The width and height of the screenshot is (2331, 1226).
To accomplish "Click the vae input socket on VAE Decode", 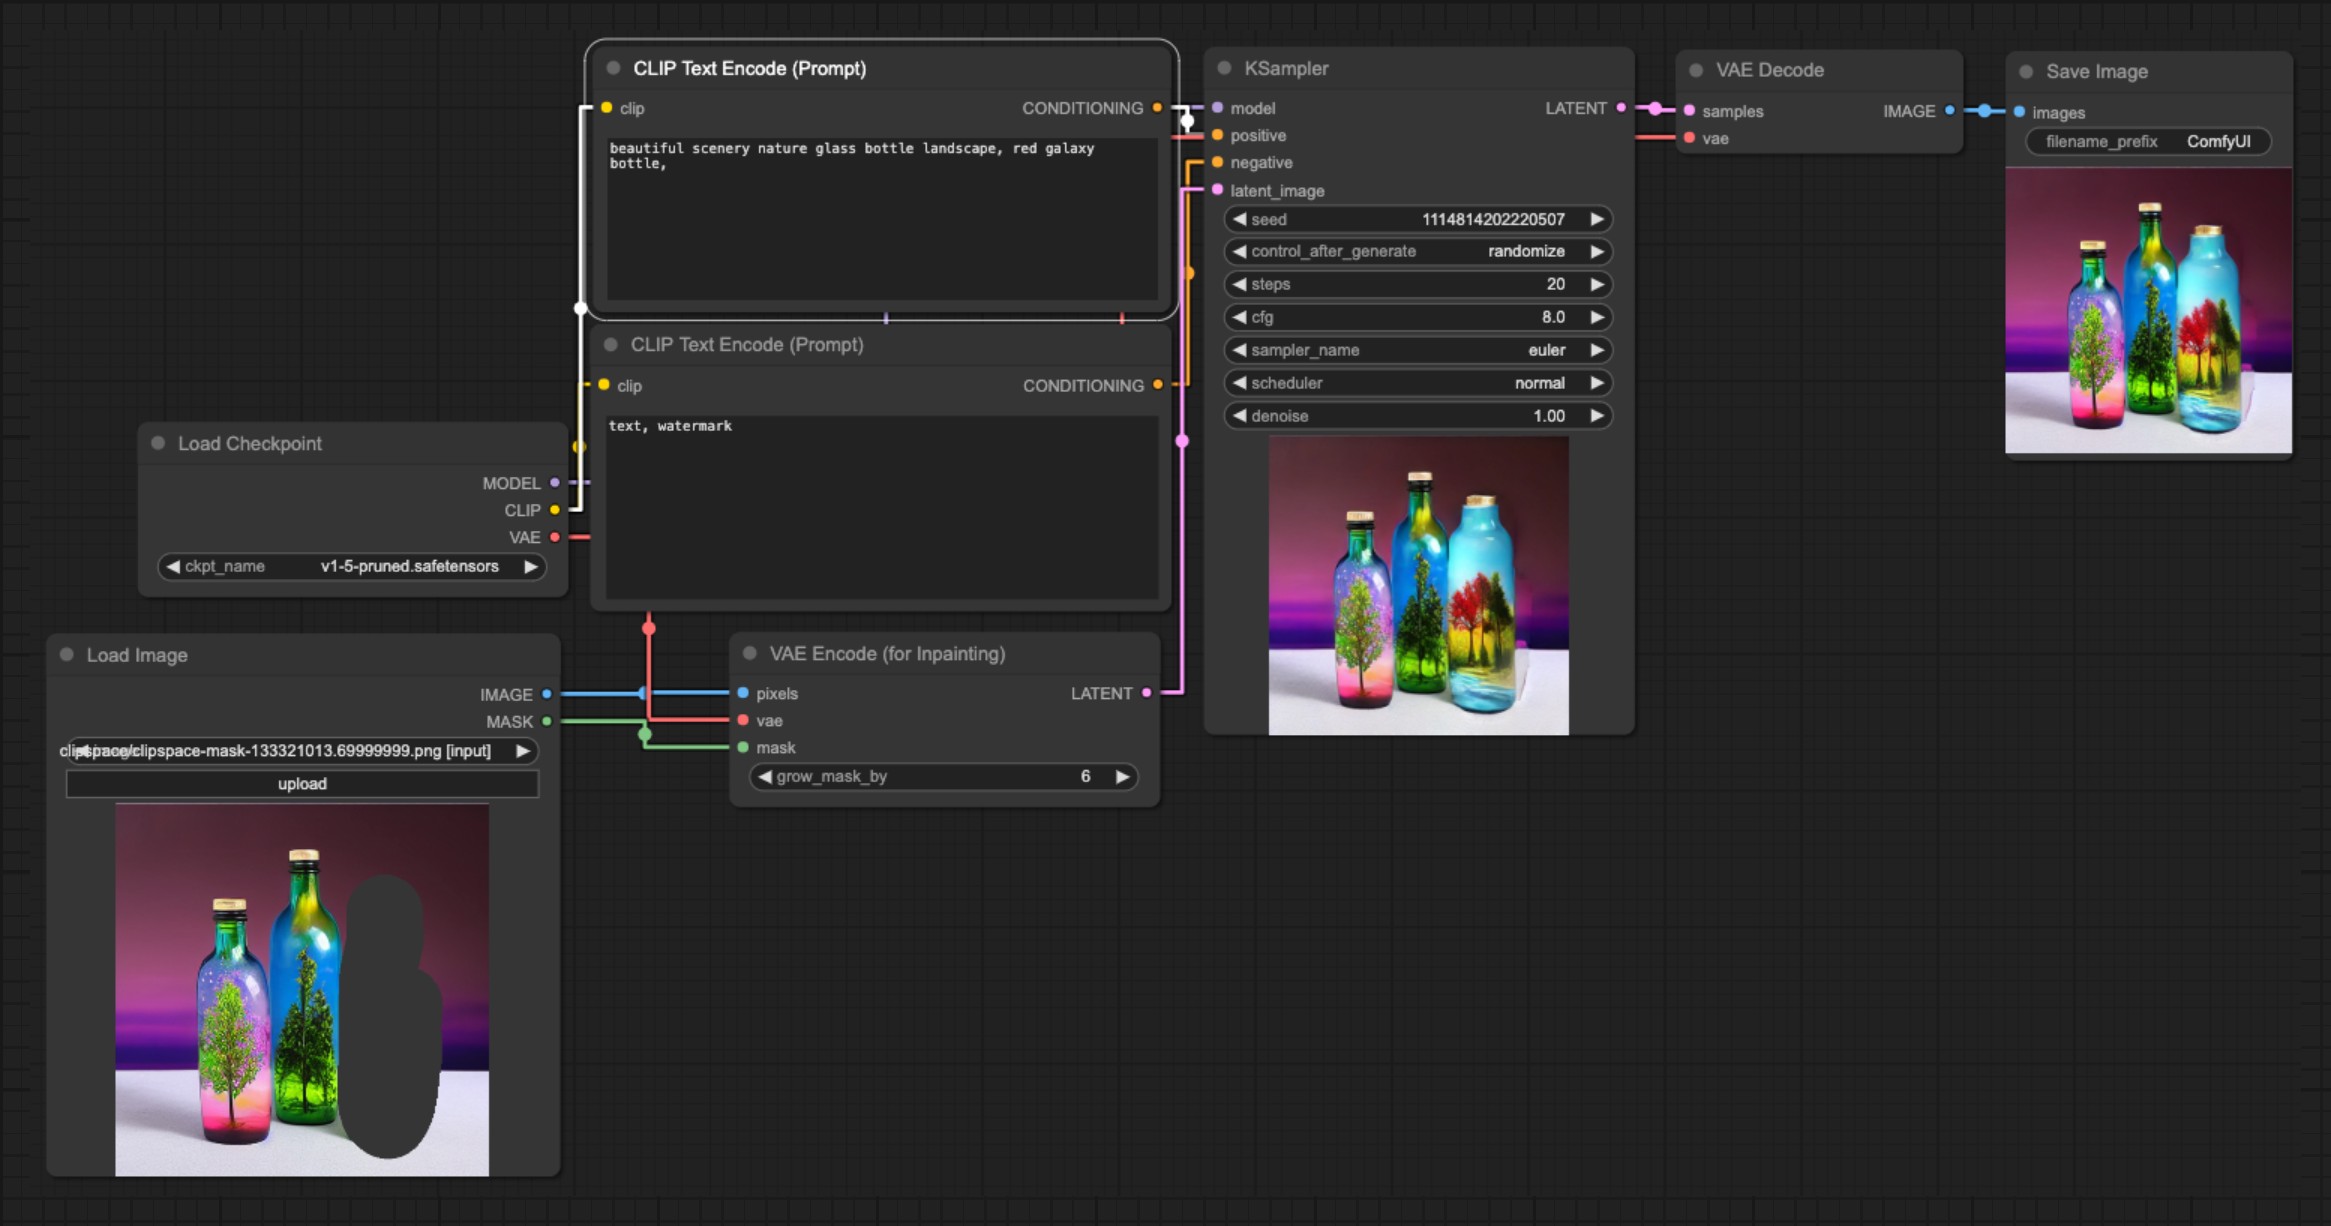I will (1689, 138).
